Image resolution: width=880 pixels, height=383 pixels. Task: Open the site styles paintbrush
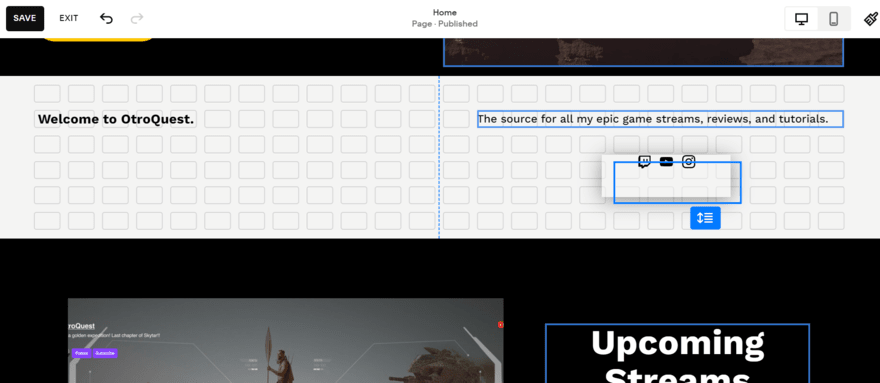tap(870, 19)
